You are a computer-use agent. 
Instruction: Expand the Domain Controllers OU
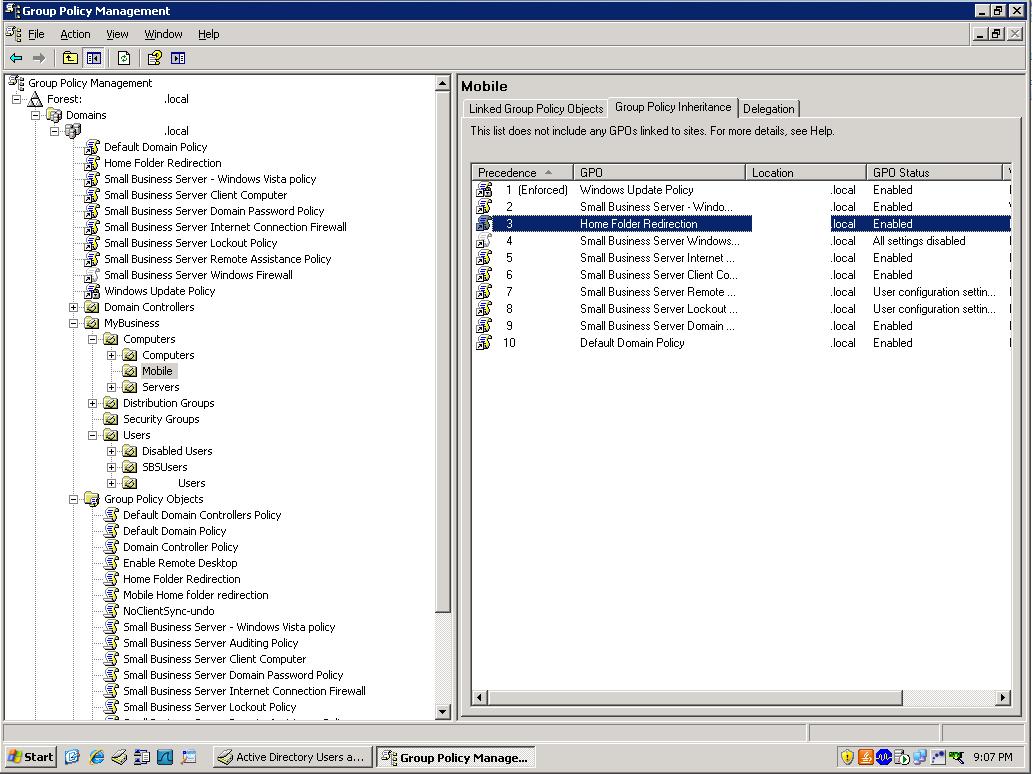74,307
